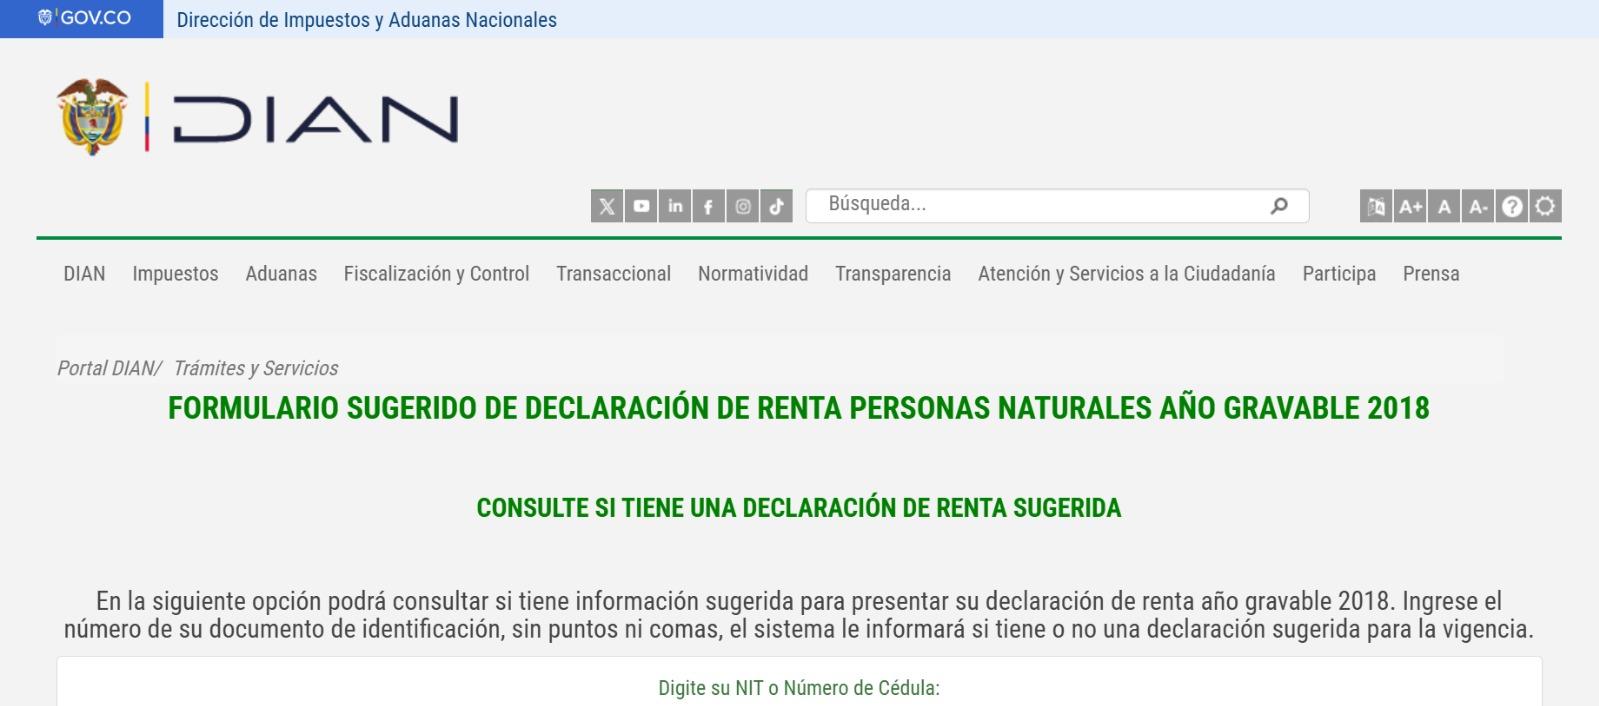Image resolution: width=1599 pixels, height=706 pixels.
Task: Click the paragraph beginning 'En la siguiente opción'
Action: (799, 615)
